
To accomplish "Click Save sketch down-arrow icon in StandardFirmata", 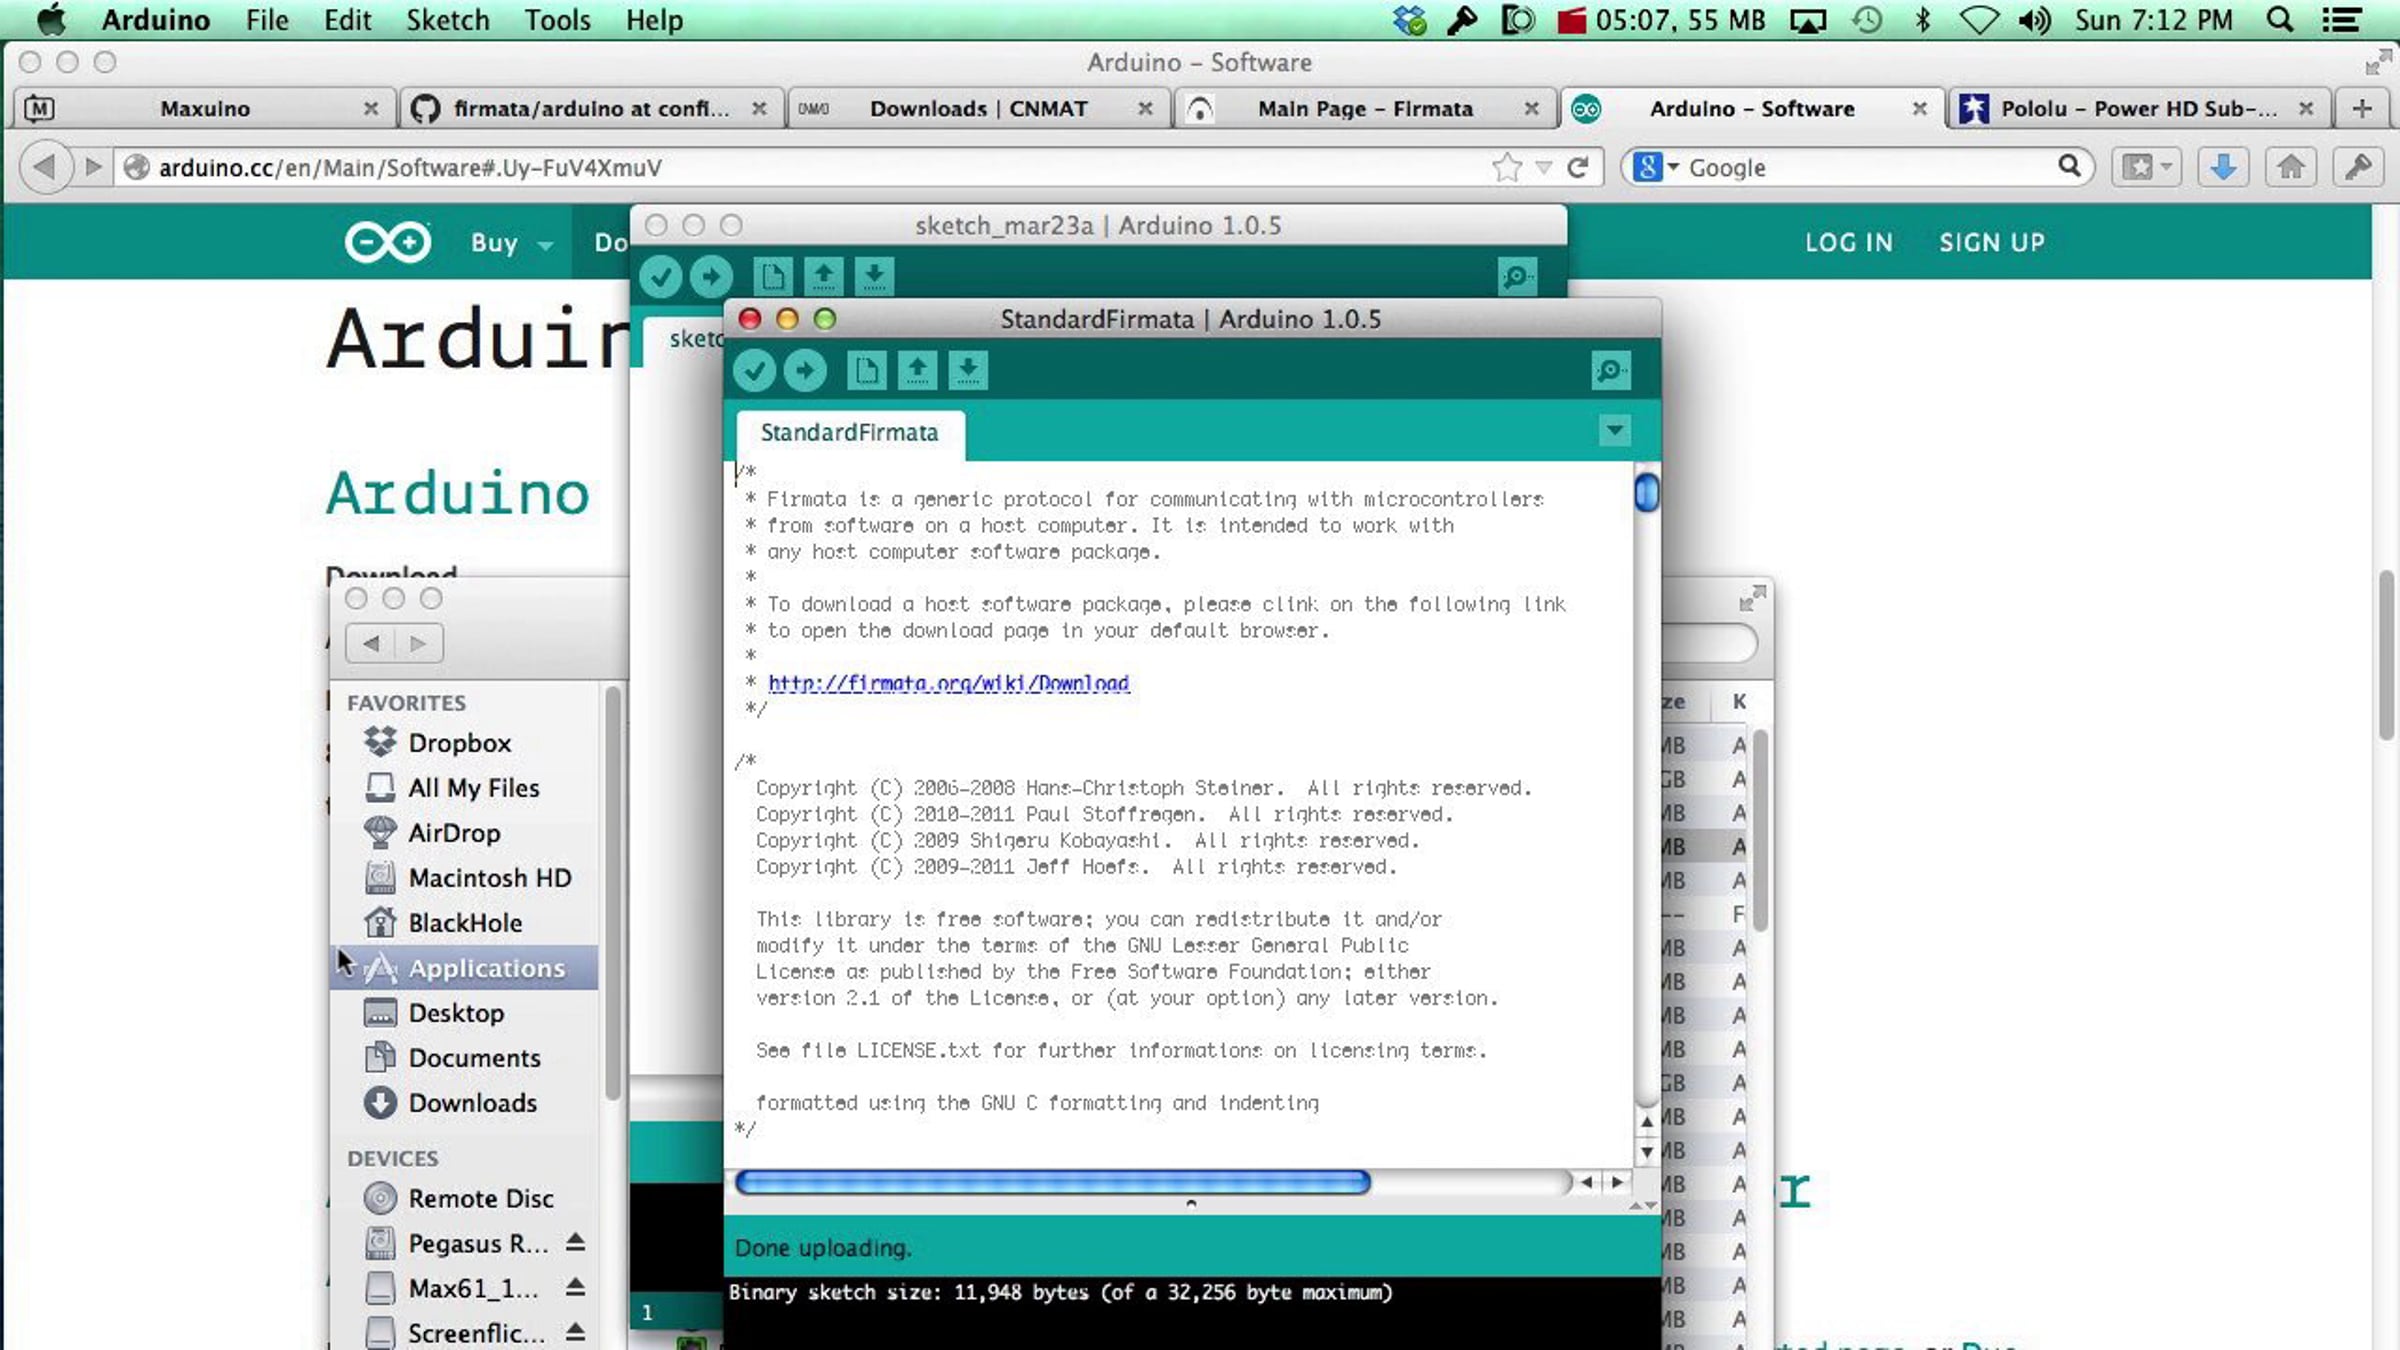I will tap(968, 371).
